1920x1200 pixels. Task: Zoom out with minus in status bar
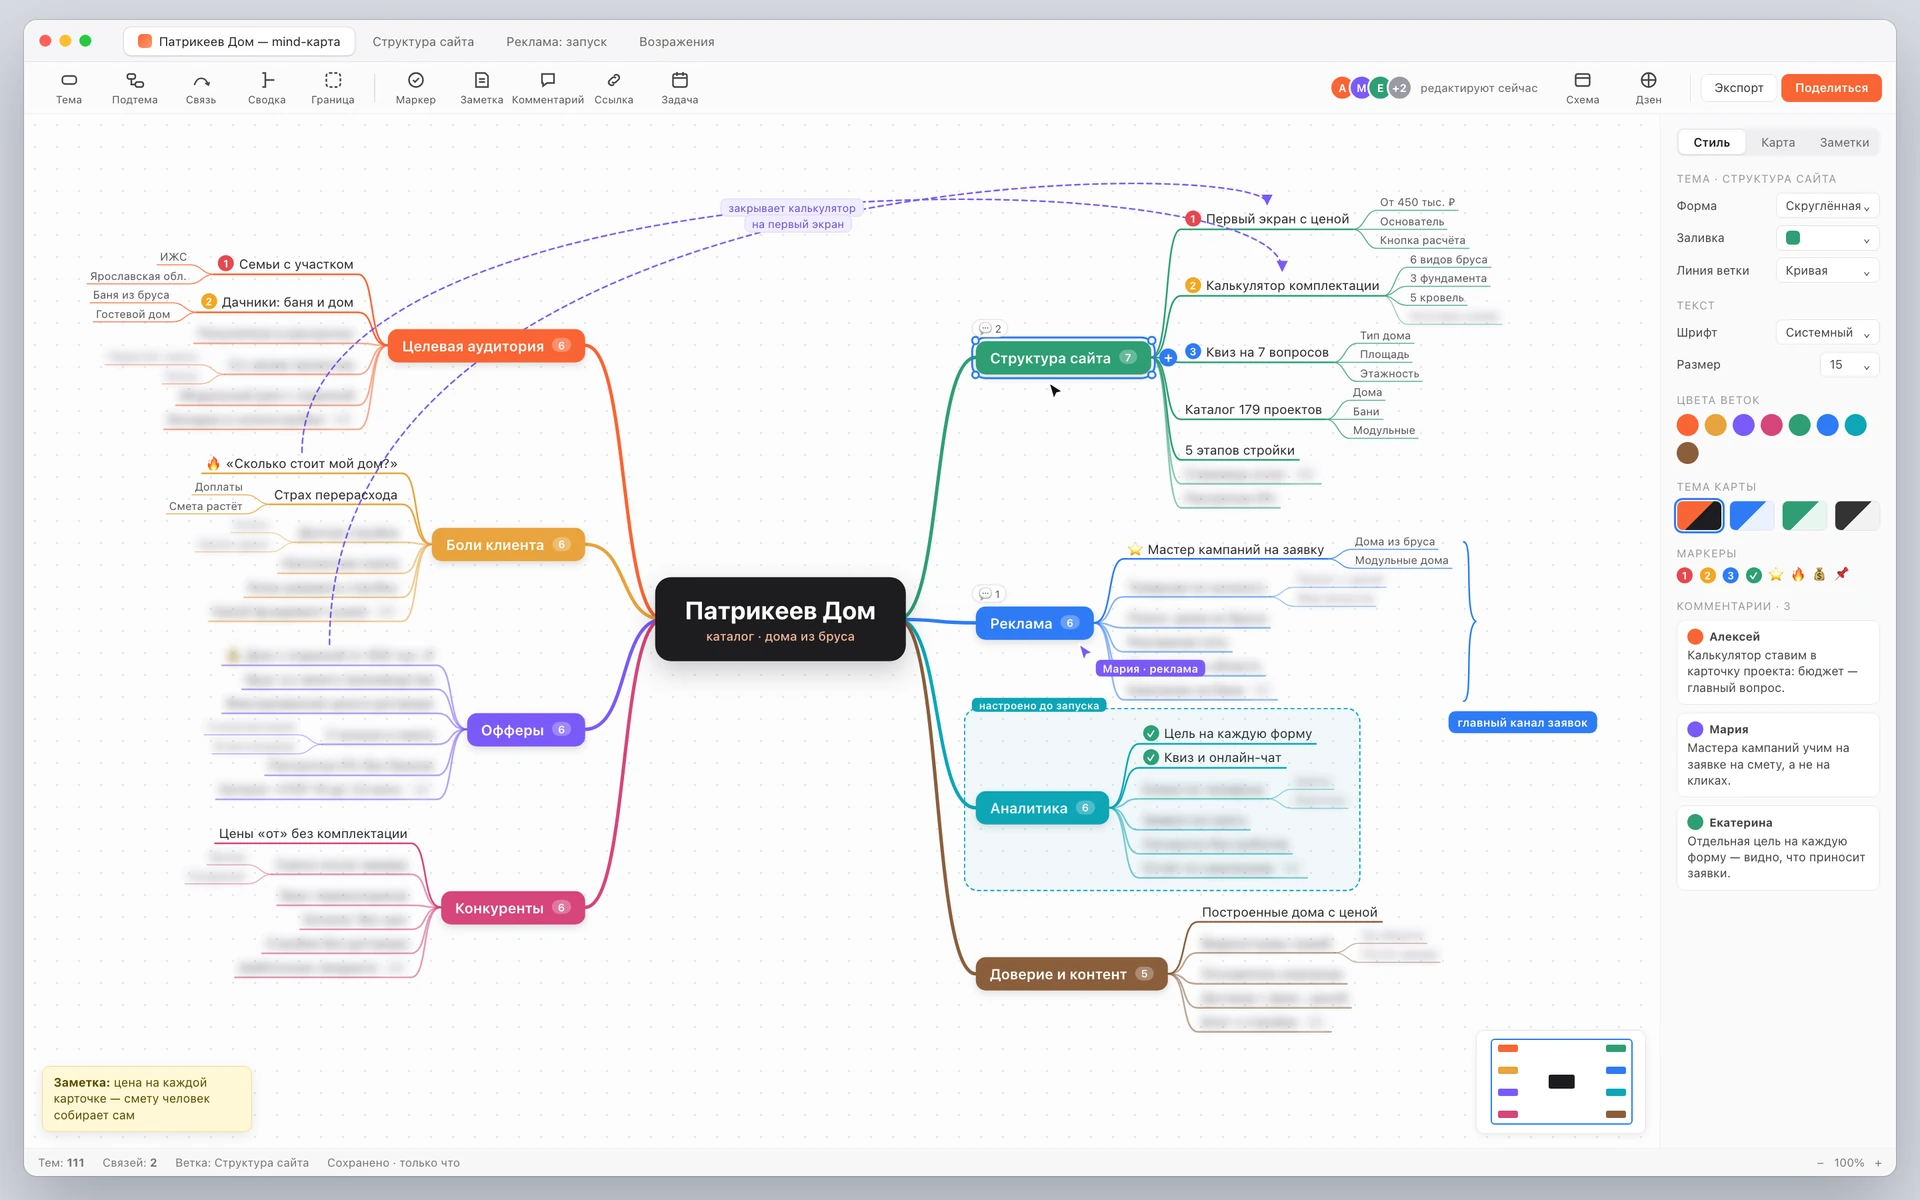pos(1820,1163)
